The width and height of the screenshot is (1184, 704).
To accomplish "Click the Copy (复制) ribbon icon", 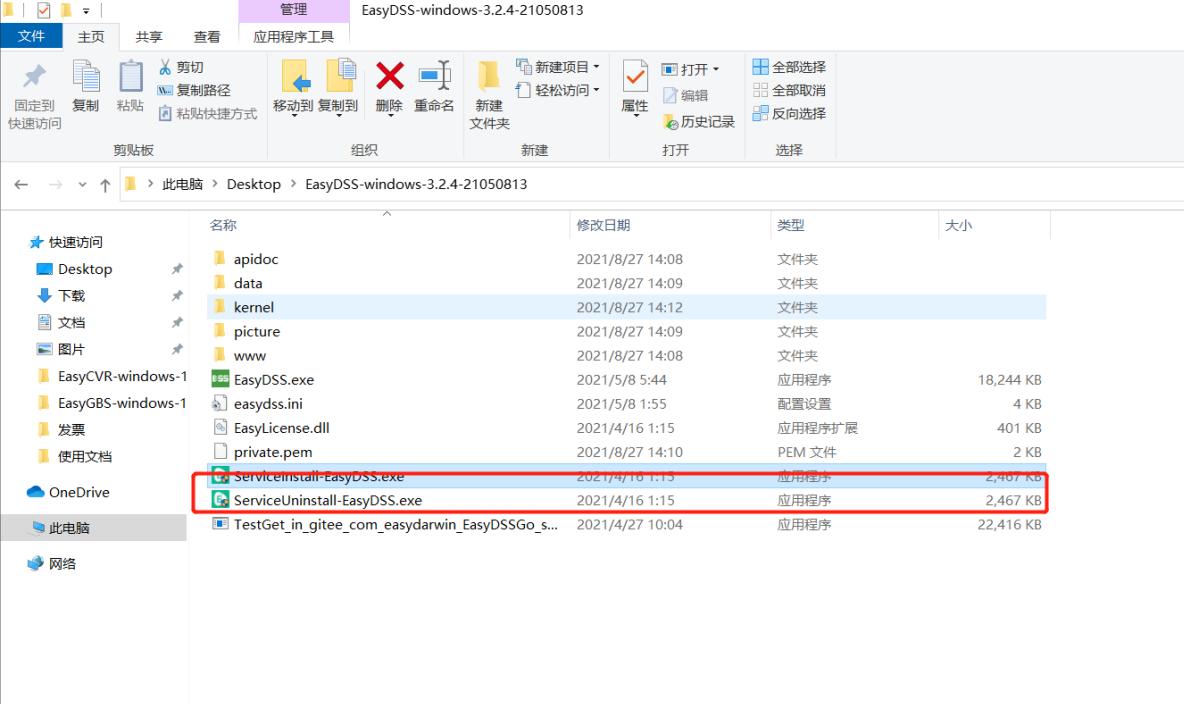I will click(x=85, y=77).
